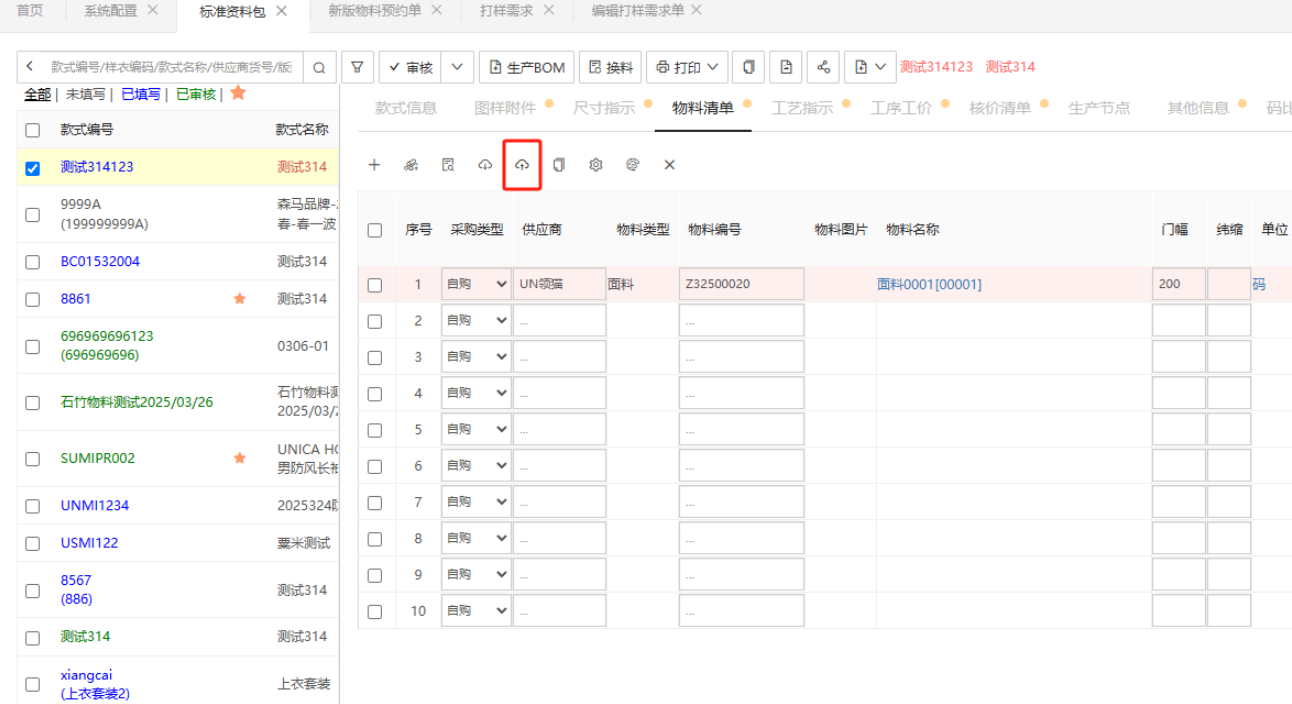Click the funnel filter icon
This screenshot has height=704, width=1292.
[357, 67]
